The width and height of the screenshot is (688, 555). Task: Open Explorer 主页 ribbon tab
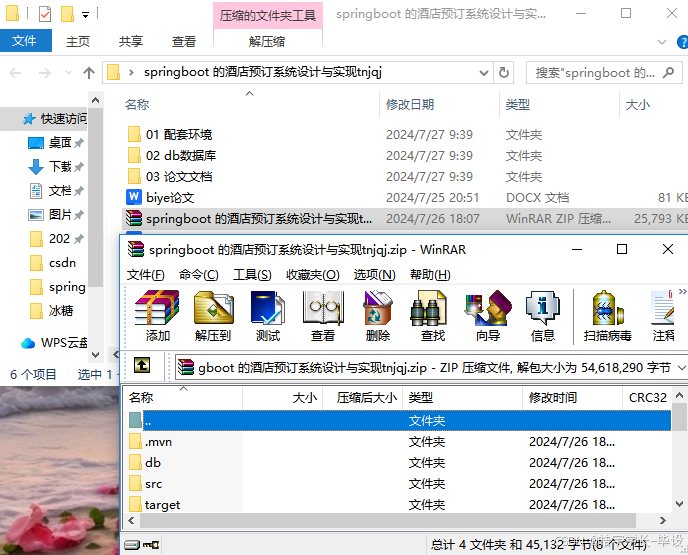78,42
